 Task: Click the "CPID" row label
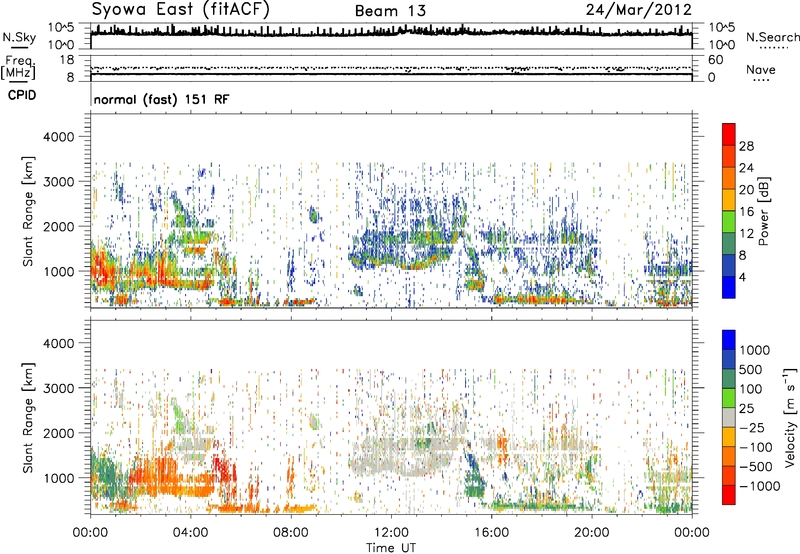coord(22,95)
